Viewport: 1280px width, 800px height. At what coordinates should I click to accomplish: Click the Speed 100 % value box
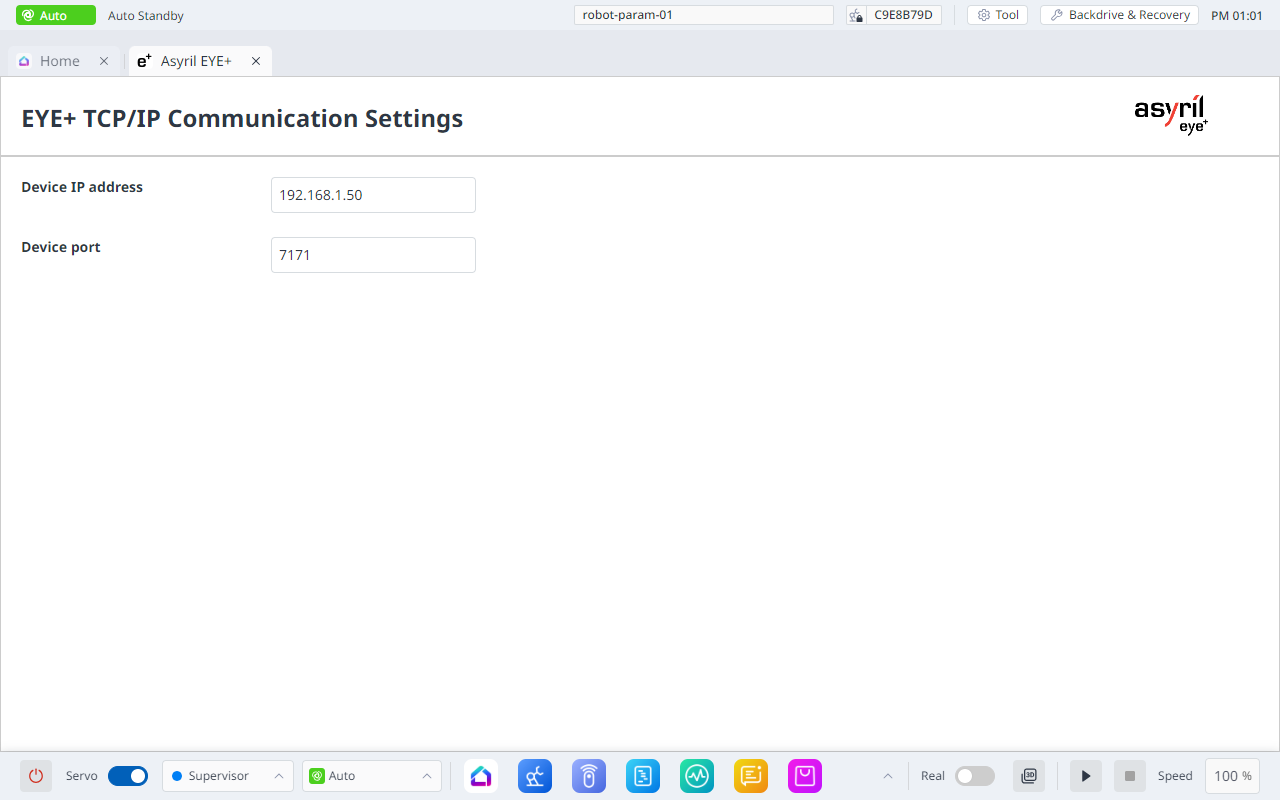click(x=1233, y=776)
